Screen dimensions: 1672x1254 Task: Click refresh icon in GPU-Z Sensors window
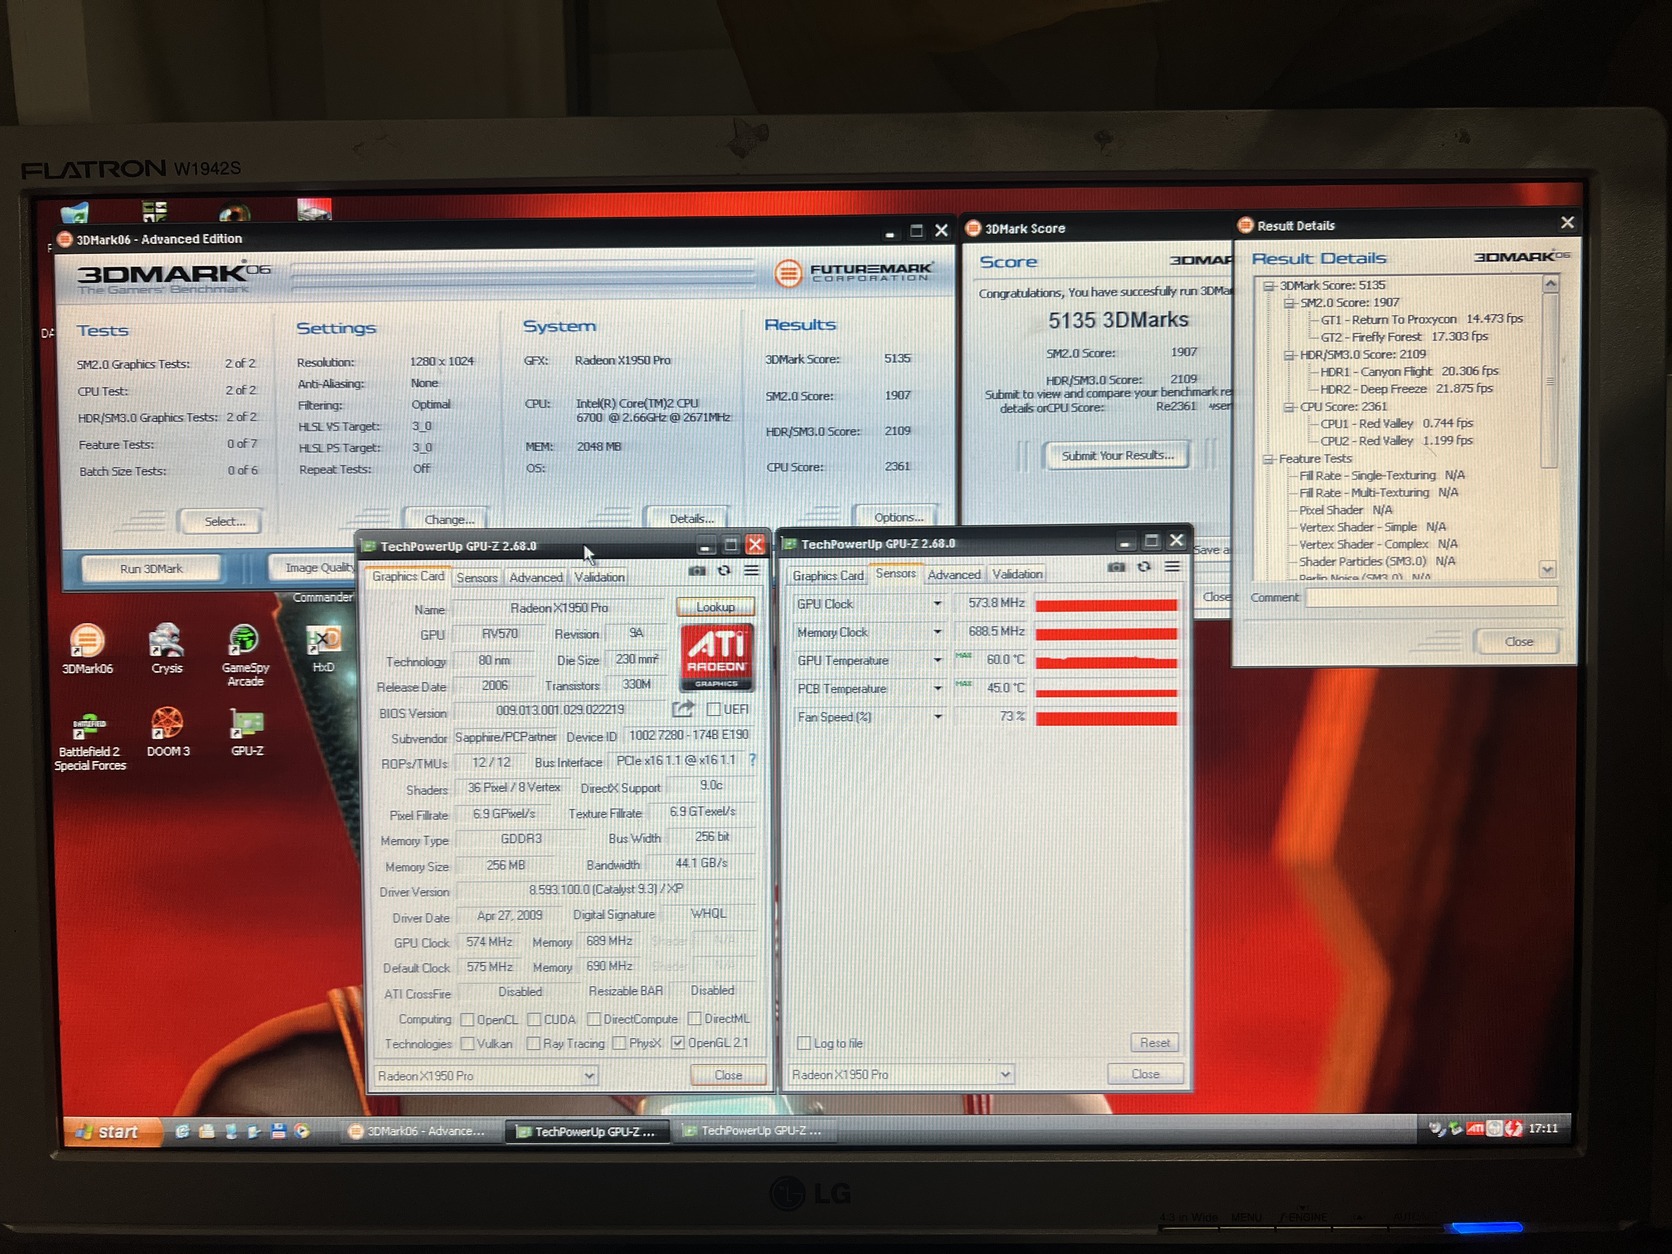(x=1144, y=567)
